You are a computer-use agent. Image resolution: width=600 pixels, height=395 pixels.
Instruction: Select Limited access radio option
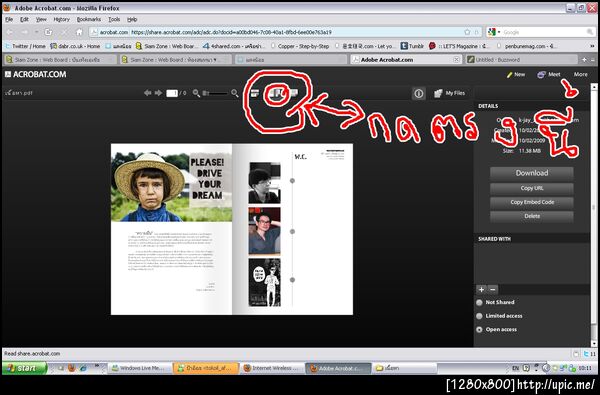pyautogui.click(x=479, y=316)
